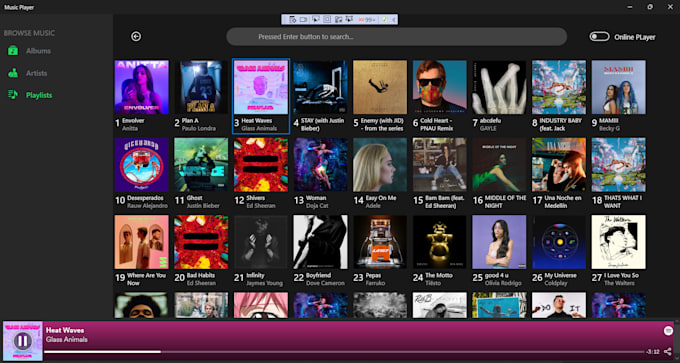Seek on the playback progress bar
This screenshot has height=363, width=680.
344,352
